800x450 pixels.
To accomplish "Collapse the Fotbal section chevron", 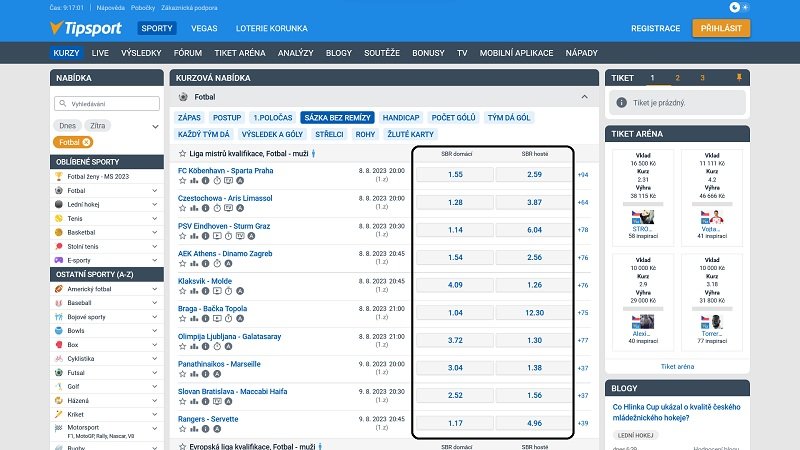I will 584,97.
